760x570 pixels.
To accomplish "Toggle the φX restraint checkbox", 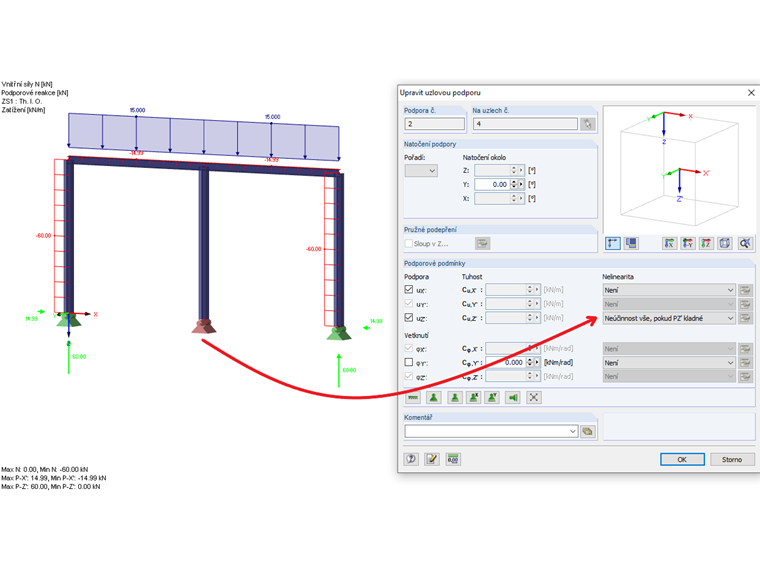I will click(x=409, y=348).
